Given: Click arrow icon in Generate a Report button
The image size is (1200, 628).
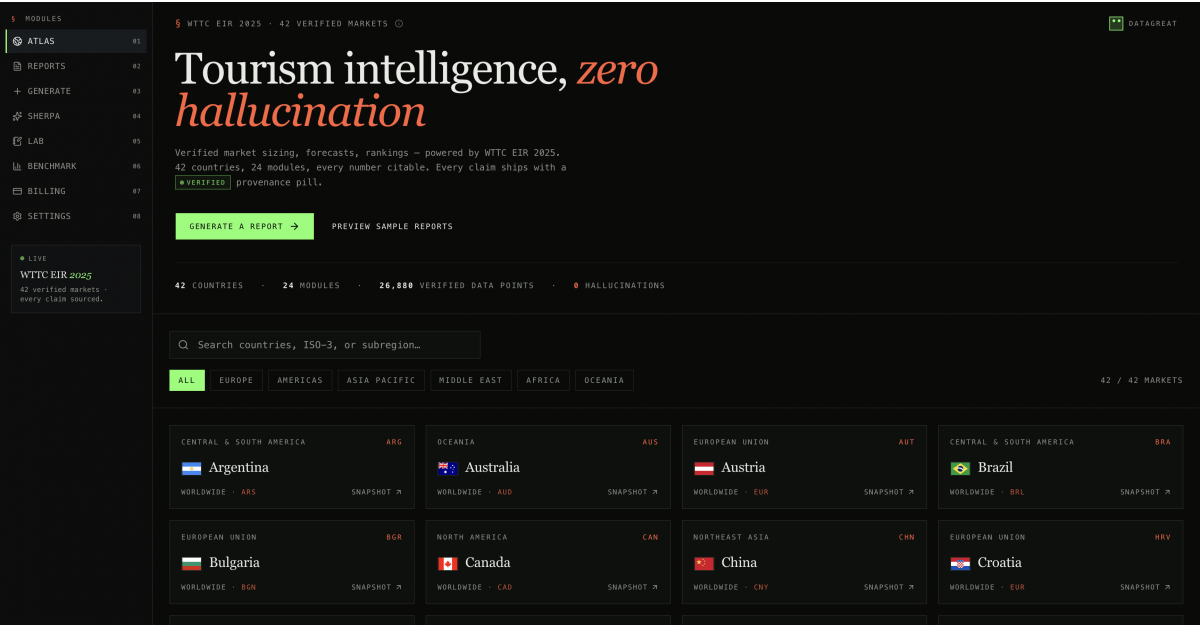Looking at the screenshot, I should 295,227.
